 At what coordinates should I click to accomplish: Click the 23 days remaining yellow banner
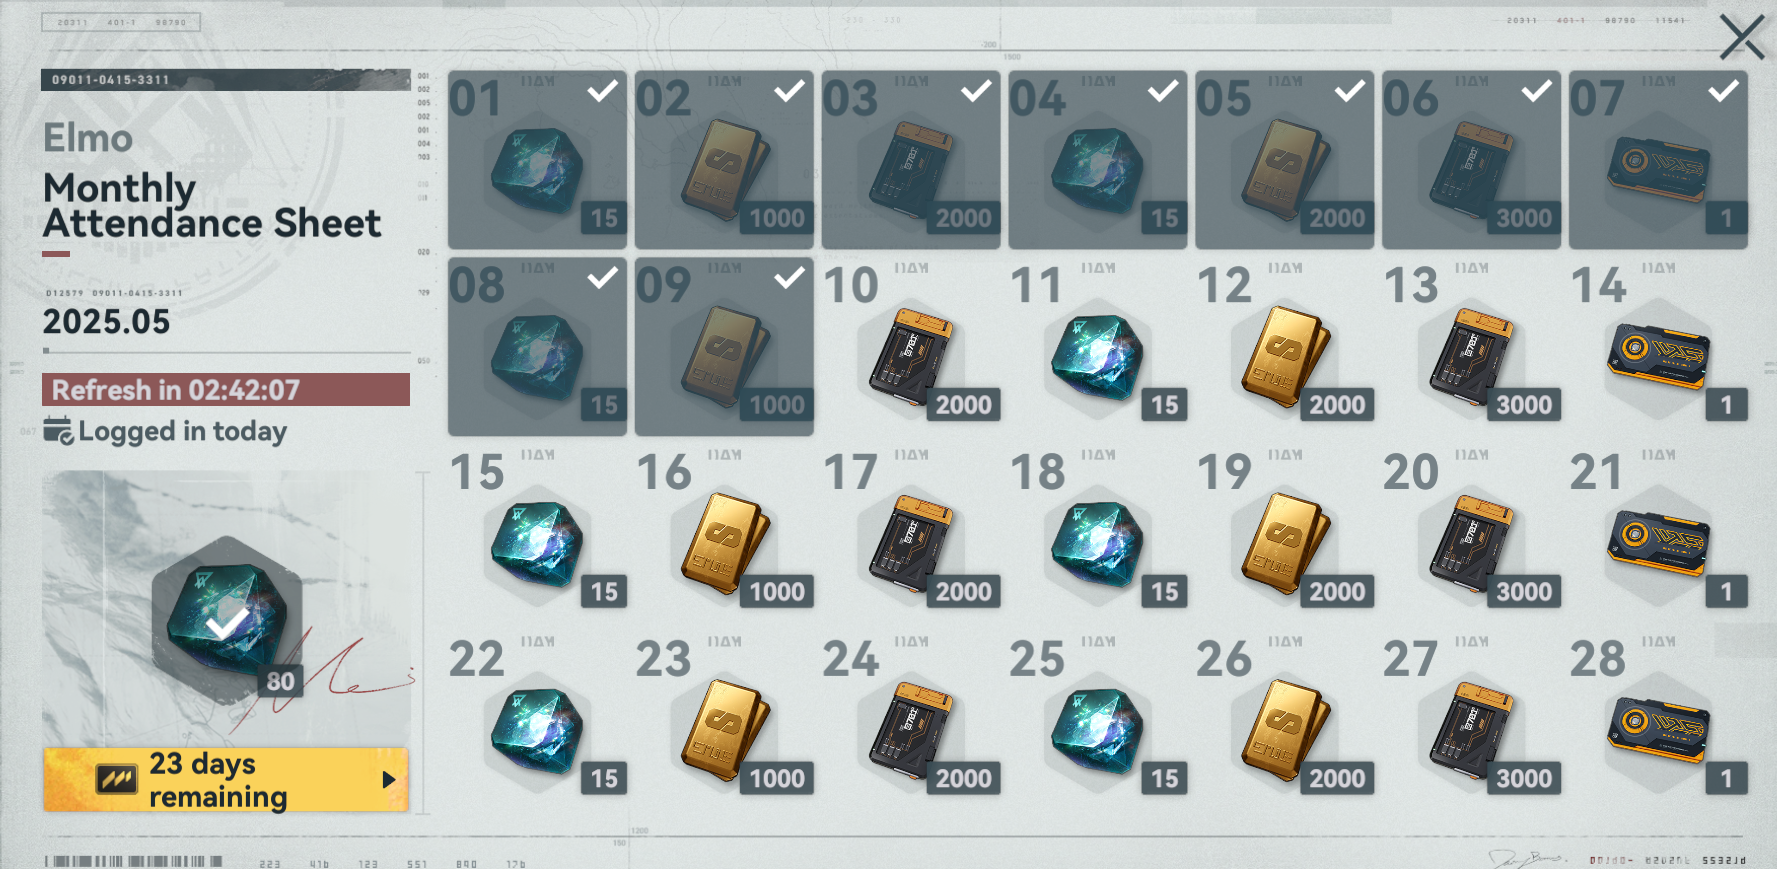tap(226, 779)
